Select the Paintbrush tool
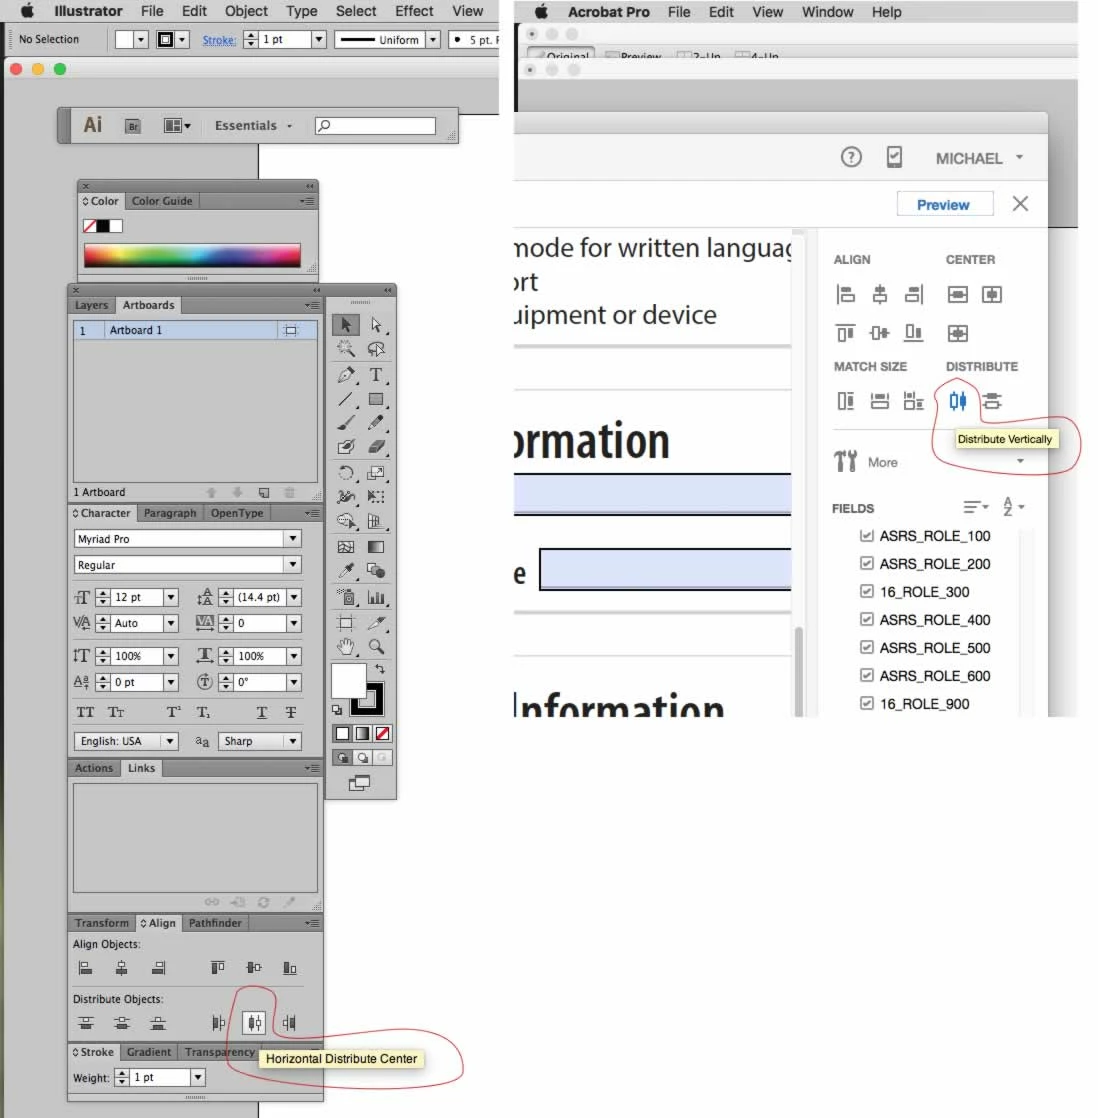 [346, 423]
